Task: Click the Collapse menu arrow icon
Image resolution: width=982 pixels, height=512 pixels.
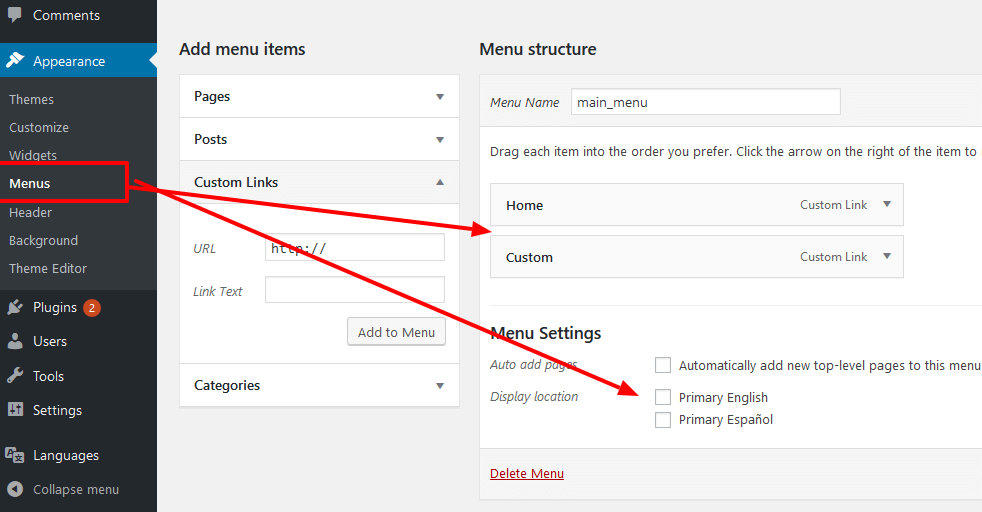Action: [x=14, y=489]
